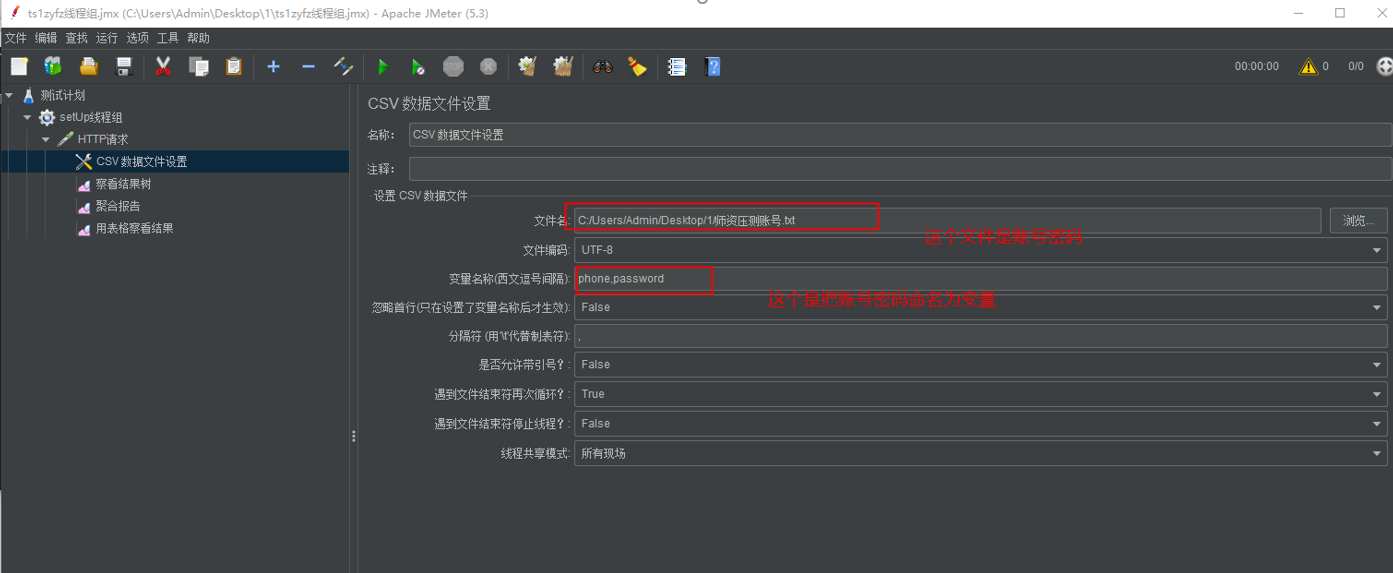Collapse all tree nodes with minus icon

point(308,66)
